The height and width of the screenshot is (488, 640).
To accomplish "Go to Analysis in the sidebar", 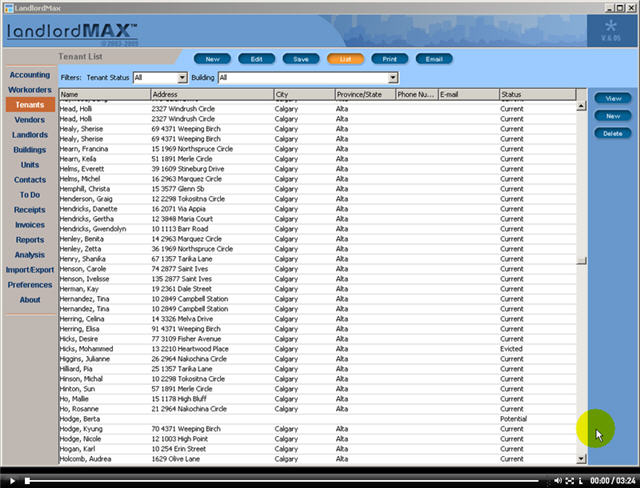I will (30, 255).
